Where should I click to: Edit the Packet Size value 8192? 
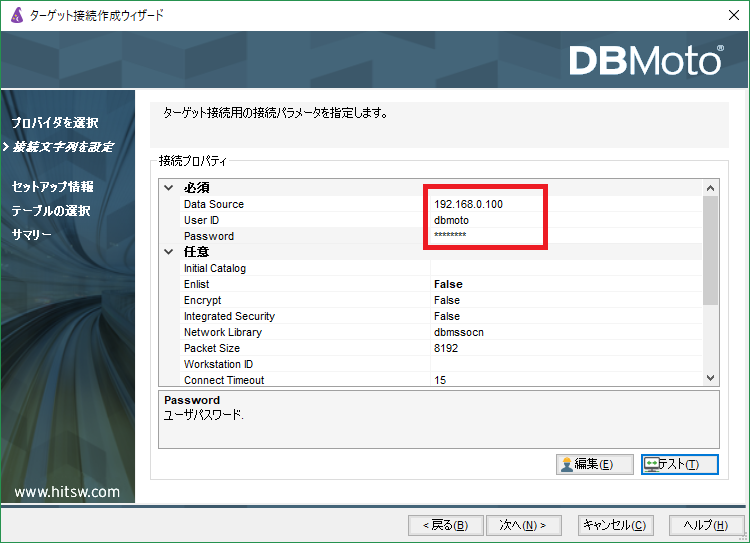click(566, 348)
